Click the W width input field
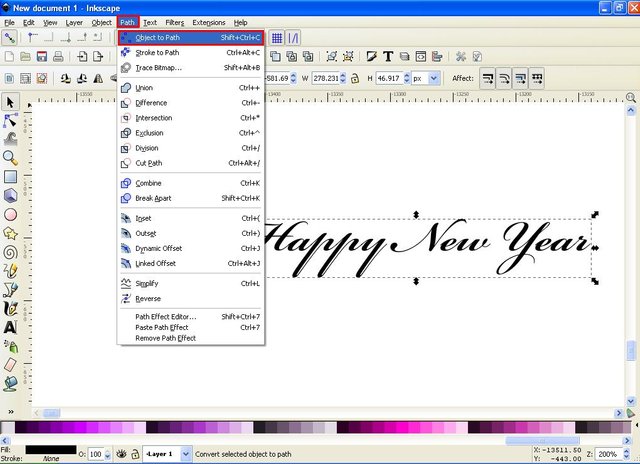 coord(326,78)
